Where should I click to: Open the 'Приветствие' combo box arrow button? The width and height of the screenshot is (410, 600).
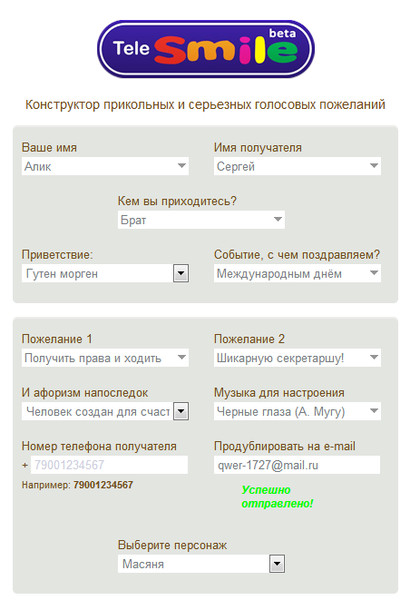(x=181, y=273)
